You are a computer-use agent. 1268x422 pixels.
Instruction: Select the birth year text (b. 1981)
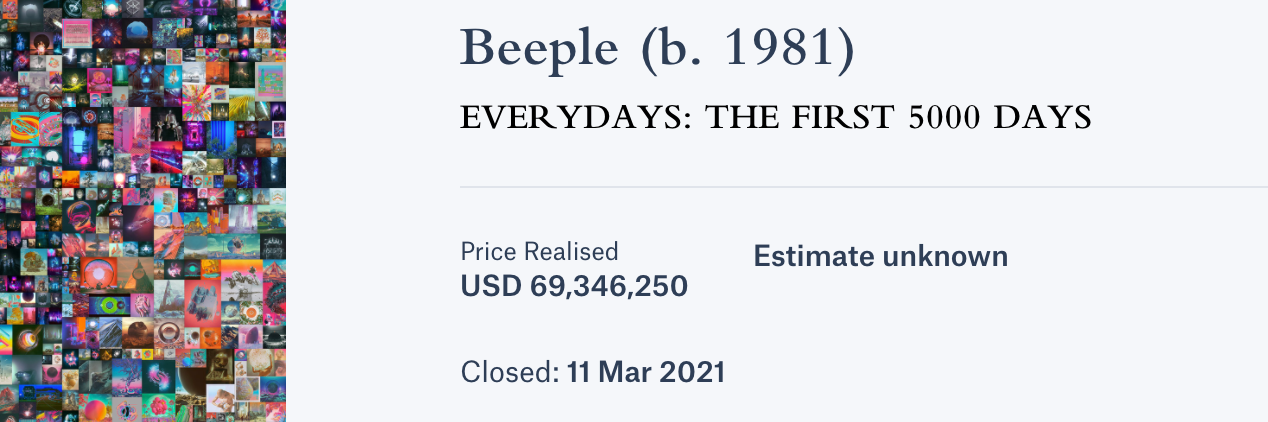pos(749,47)
